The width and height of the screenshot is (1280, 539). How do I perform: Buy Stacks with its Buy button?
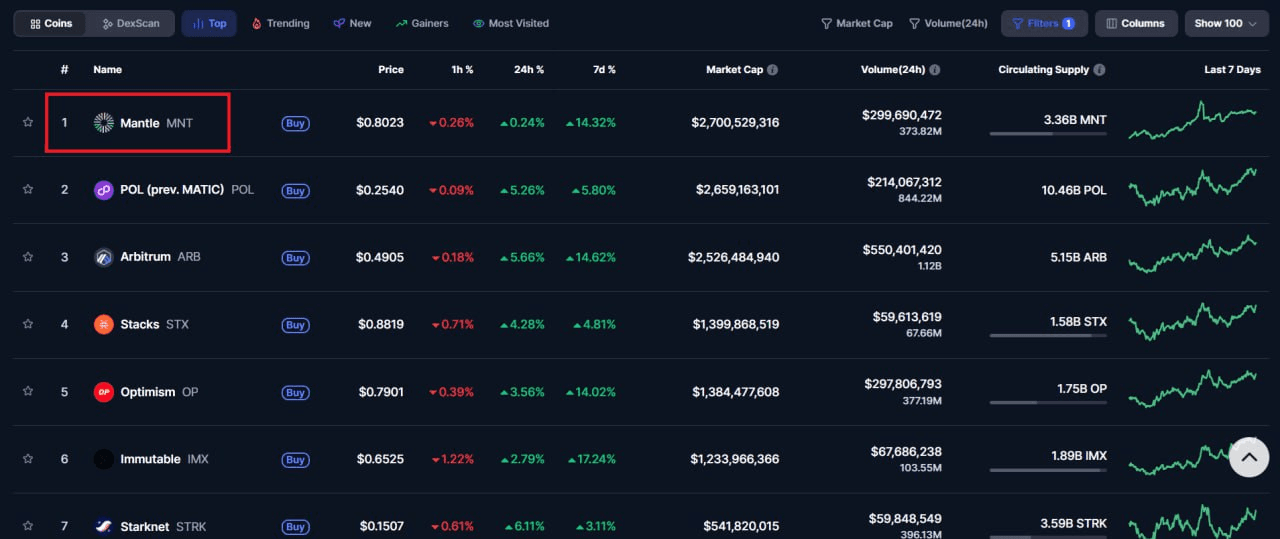(295, 324)
